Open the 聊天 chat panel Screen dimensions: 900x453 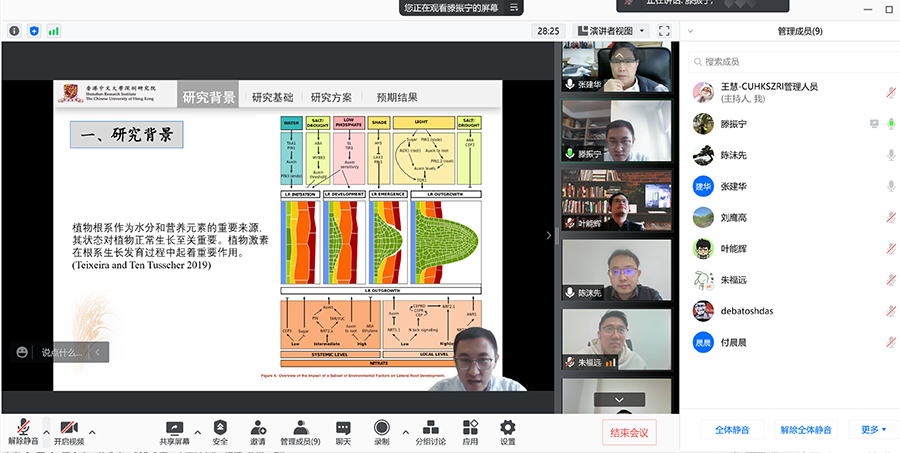(343, 432)
